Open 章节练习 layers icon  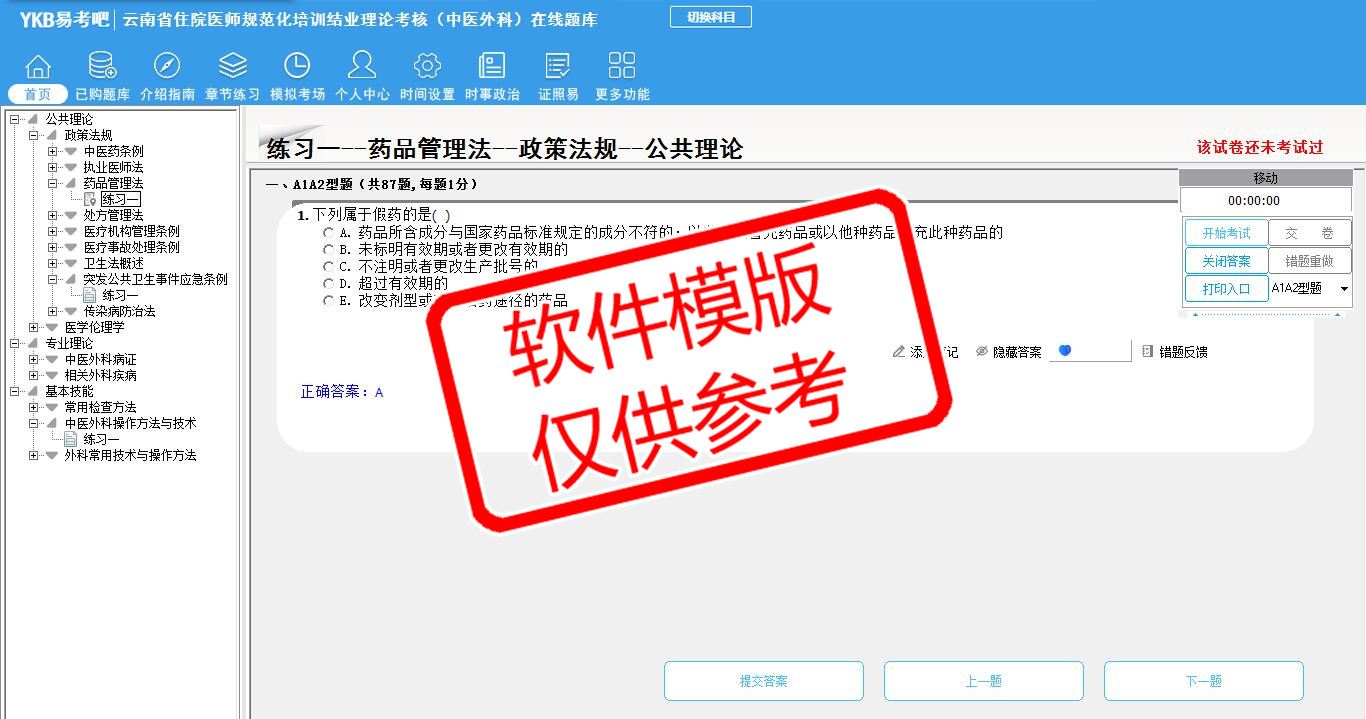click(232, 67)
